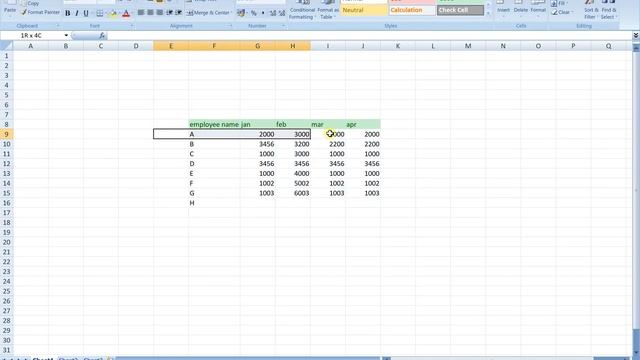Open Sort & Filter

tap(591, 10)
